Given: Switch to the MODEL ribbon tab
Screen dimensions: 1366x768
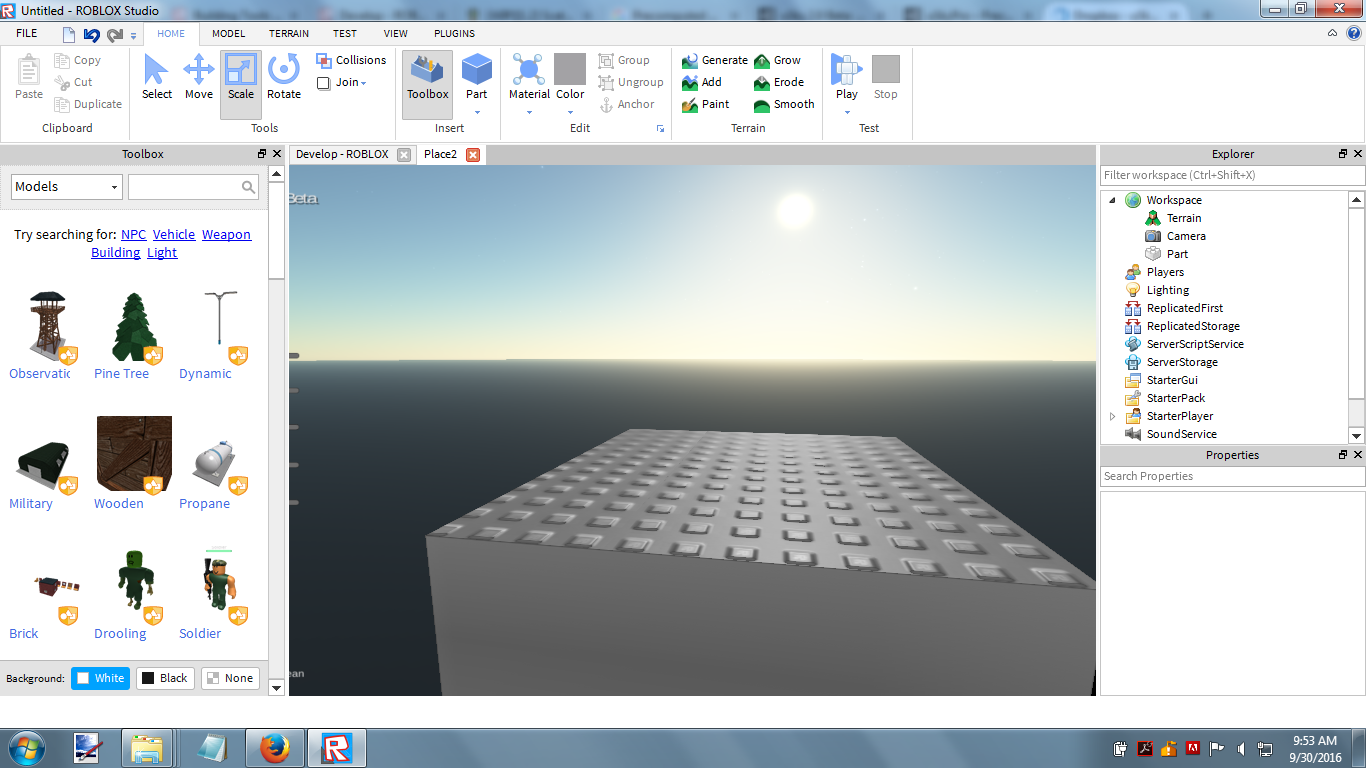Looking at the screenshot, I should pos(228,33).
